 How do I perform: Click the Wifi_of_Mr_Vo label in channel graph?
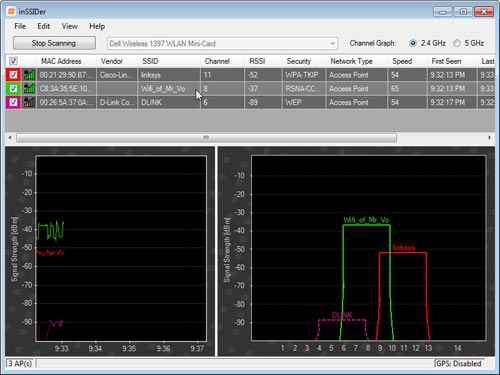(x=366, y=220)
